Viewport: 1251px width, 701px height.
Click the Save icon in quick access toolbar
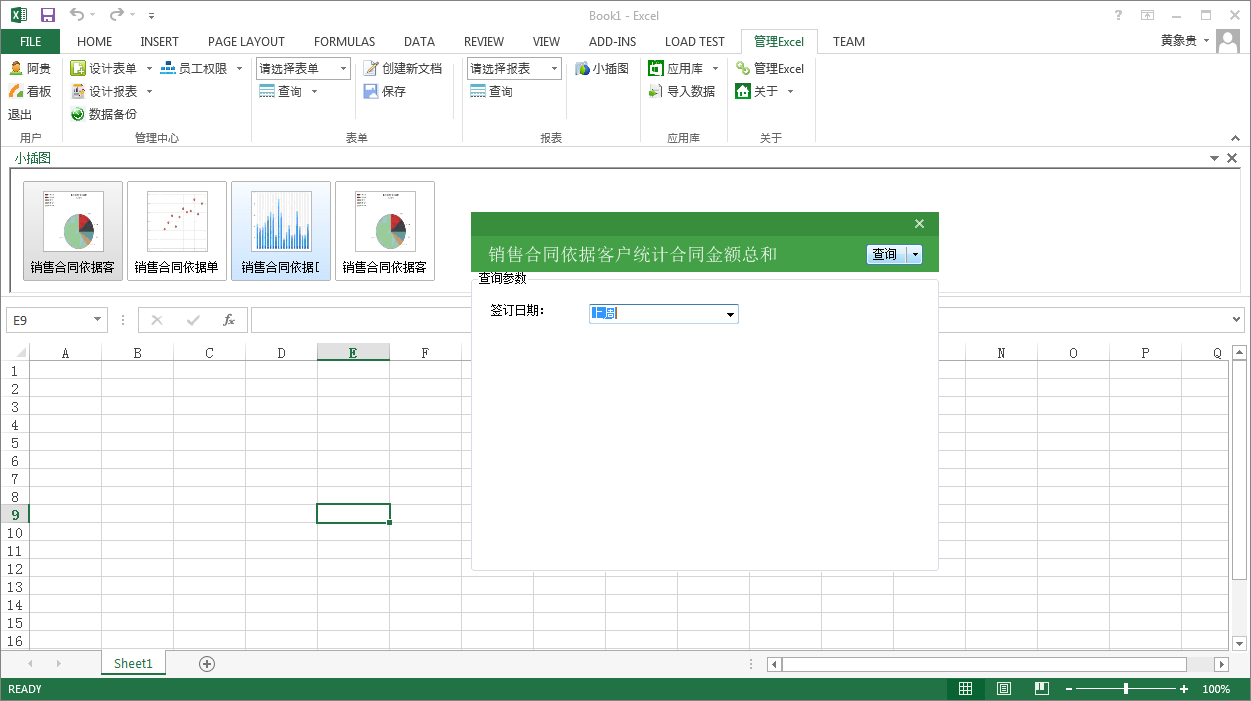point(48,15)
